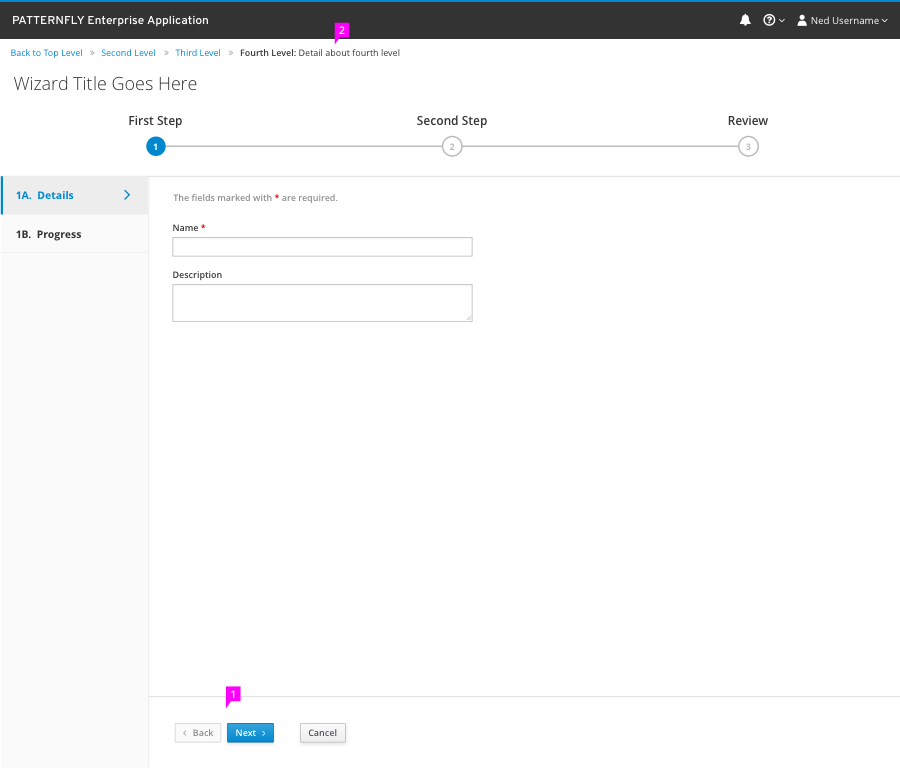
Task: Click the Review step label
Action: point(748,121)
